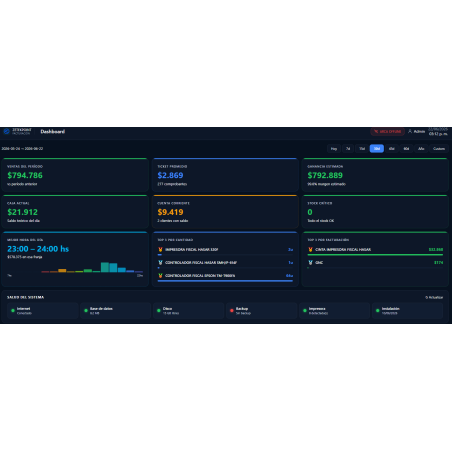Click the $21.912 current cash value
The image size is (452, 452).
pyautogui.click(x=22, y=212)
